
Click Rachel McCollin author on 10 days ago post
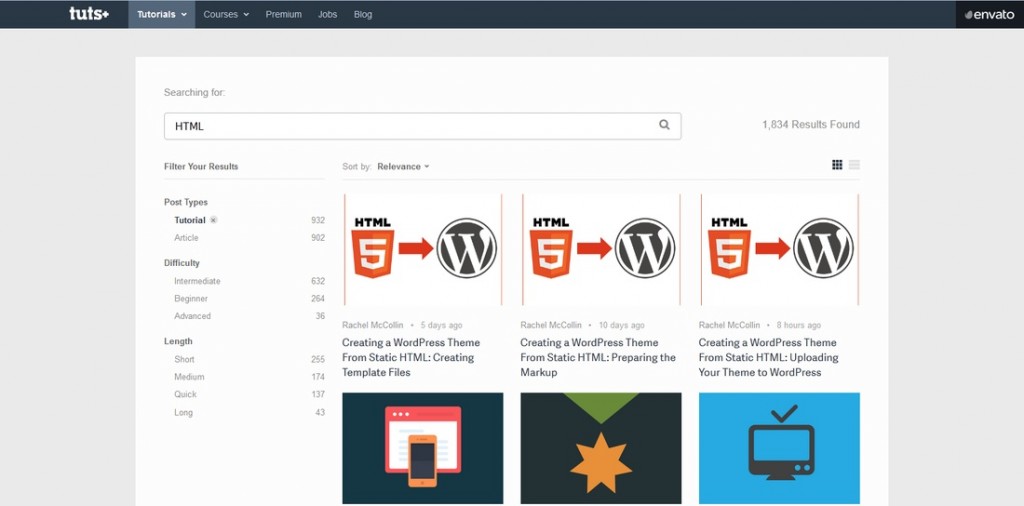coord(551,325)
